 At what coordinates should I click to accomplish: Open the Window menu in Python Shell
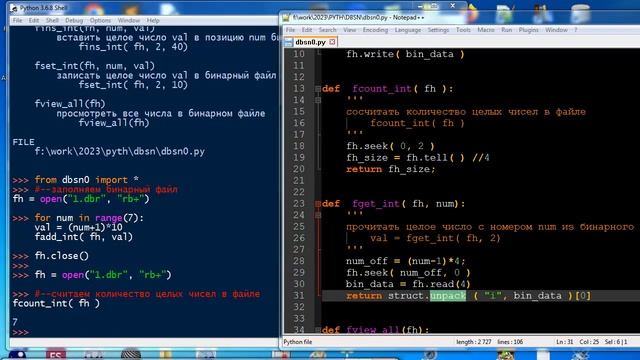[x=129, y=20]
